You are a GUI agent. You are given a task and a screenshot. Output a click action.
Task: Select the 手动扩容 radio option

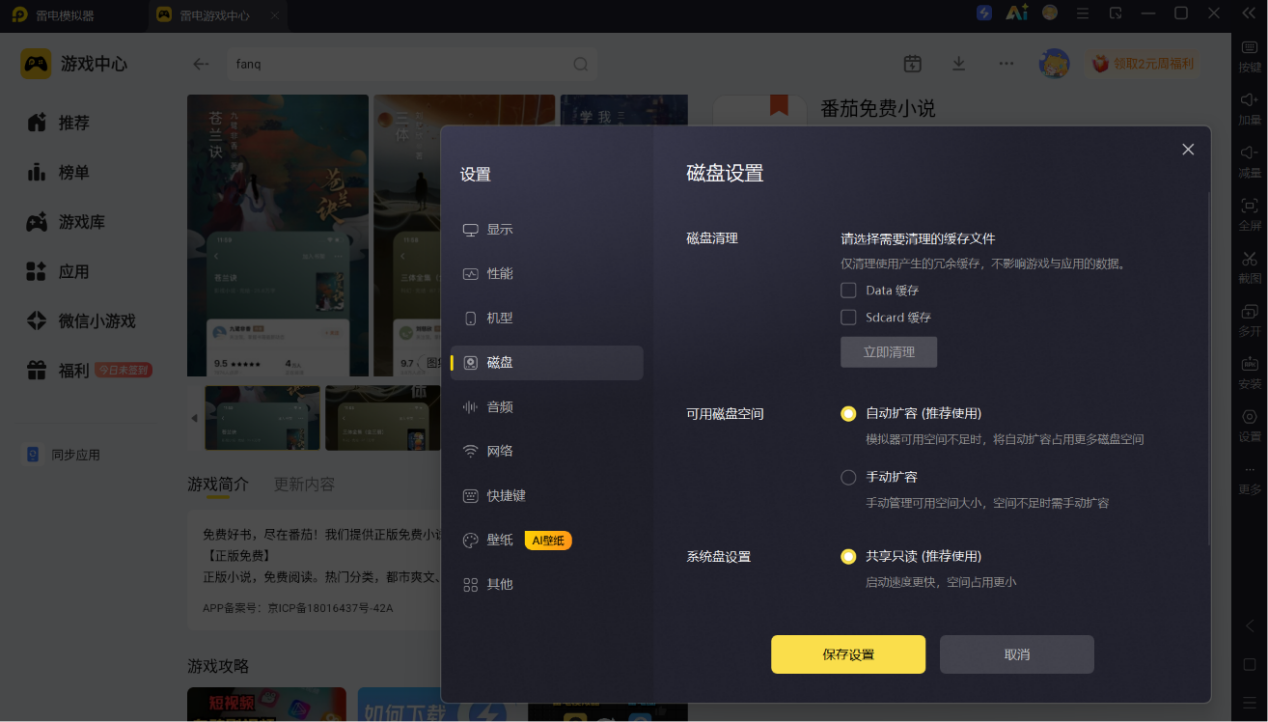(849, 477)
